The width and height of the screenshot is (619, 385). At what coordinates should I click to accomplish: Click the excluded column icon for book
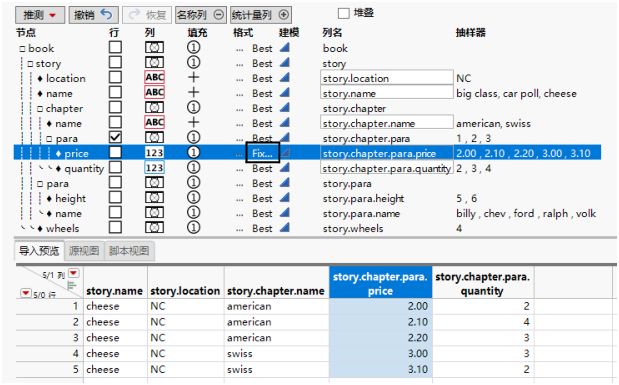154,48
